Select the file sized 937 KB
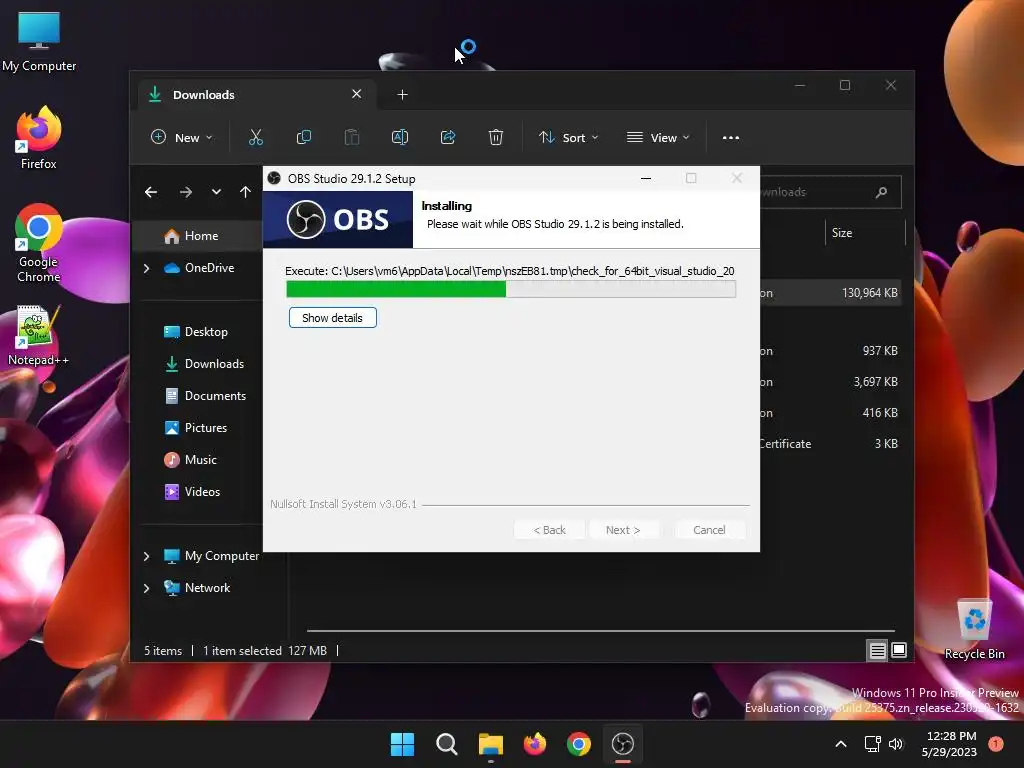Viewport: 1024px width, 768px height. tap(829, 351)
